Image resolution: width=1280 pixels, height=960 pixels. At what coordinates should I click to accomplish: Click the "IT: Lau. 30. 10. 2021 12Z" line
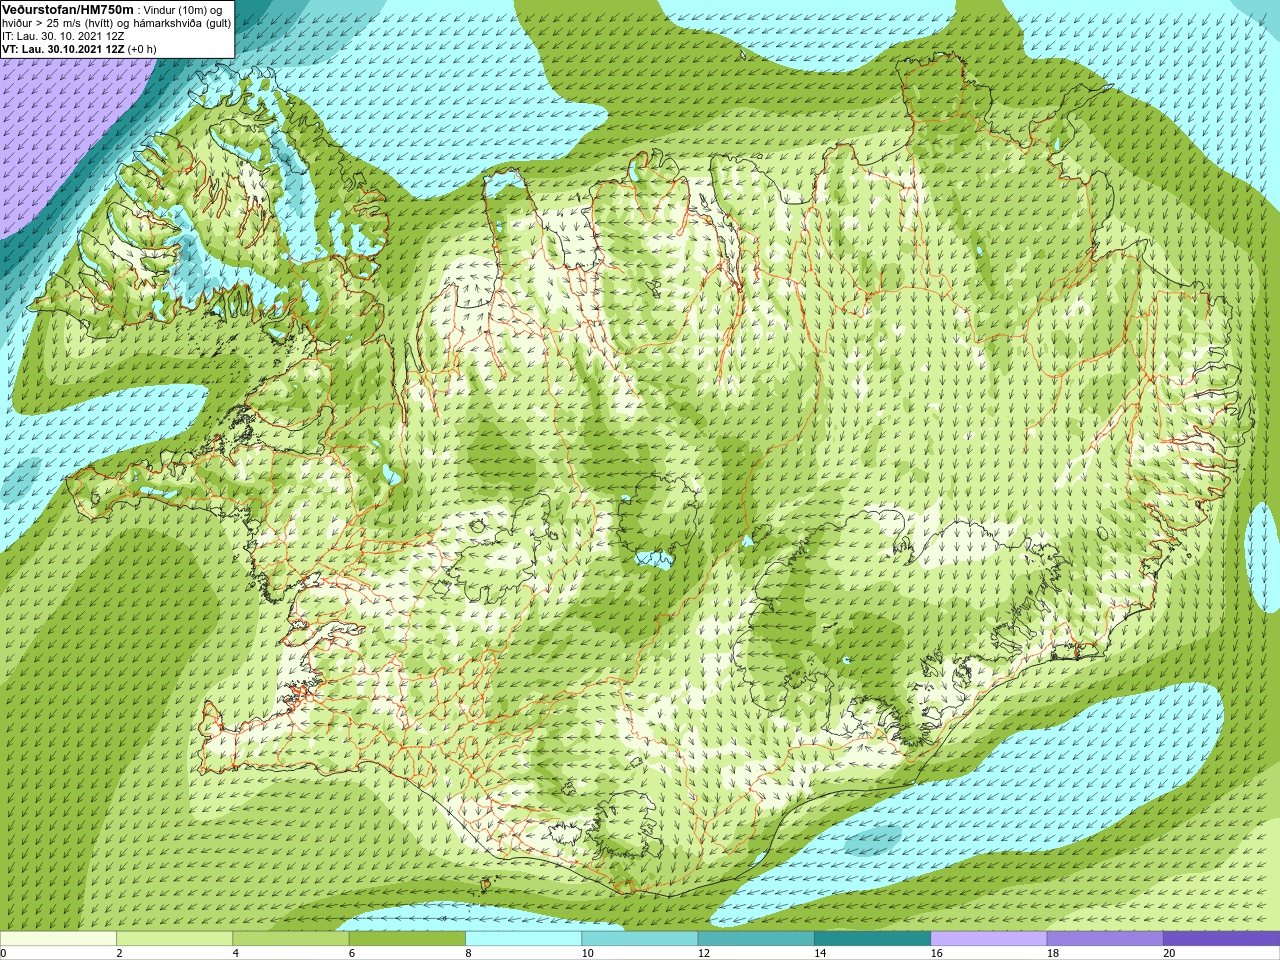tap(63, 36)
